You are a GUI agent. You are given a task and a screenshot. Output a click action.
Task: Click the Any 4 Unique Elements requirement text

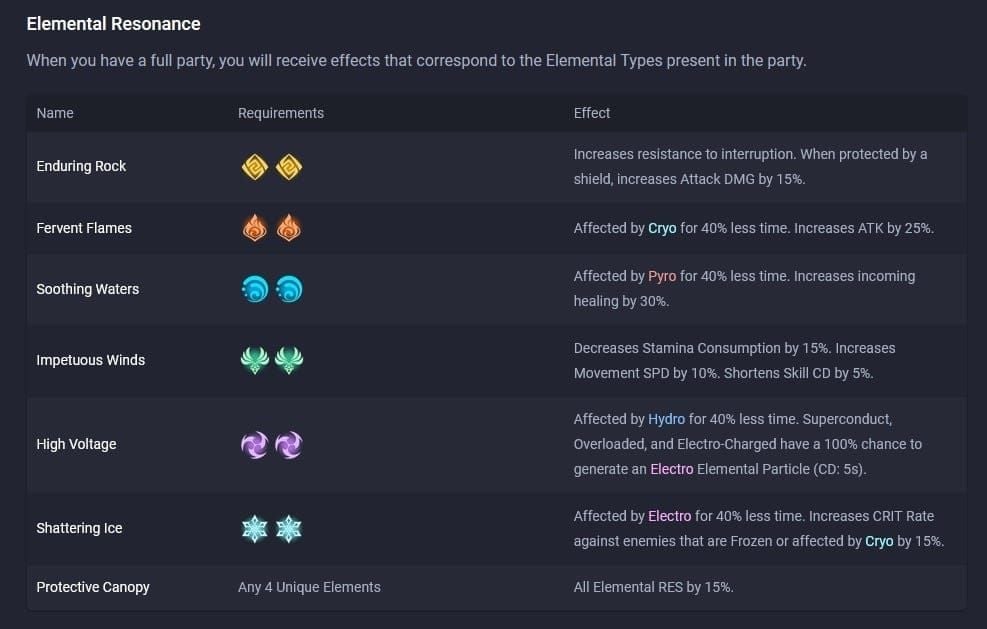pyautogui.click(x=309, y=587)
